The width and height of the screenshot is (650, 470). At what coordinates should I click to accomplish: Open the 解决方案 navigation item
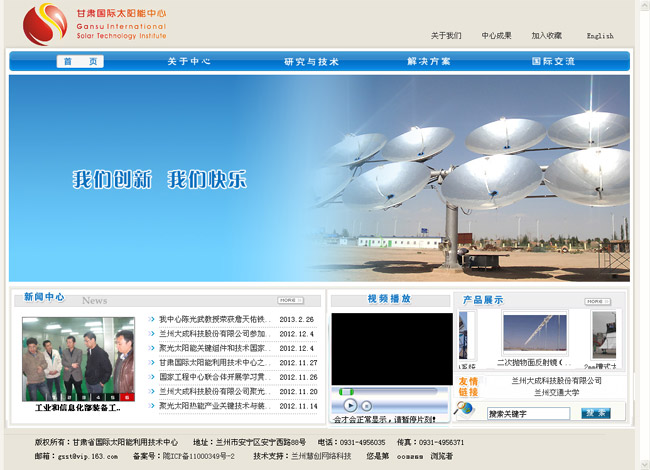pos(429,61)
